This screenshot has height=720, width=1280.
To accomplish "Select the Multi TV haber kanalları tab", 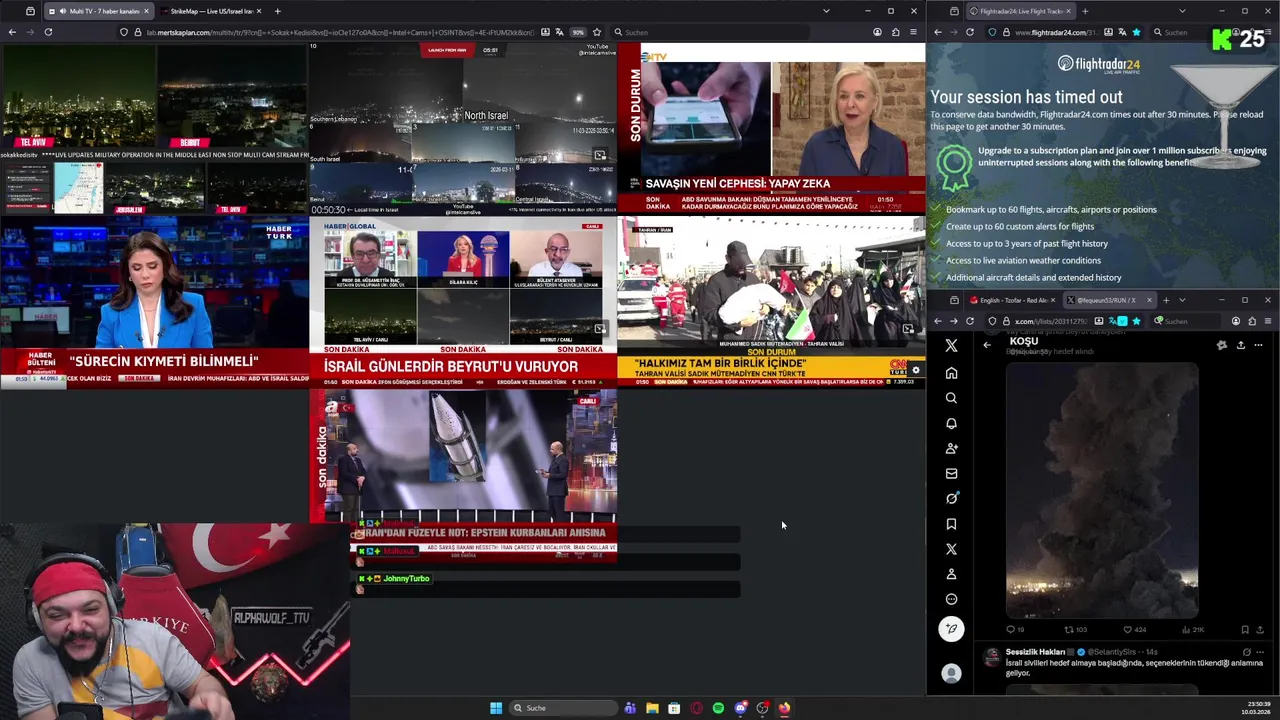I will (x=98, y=11).
